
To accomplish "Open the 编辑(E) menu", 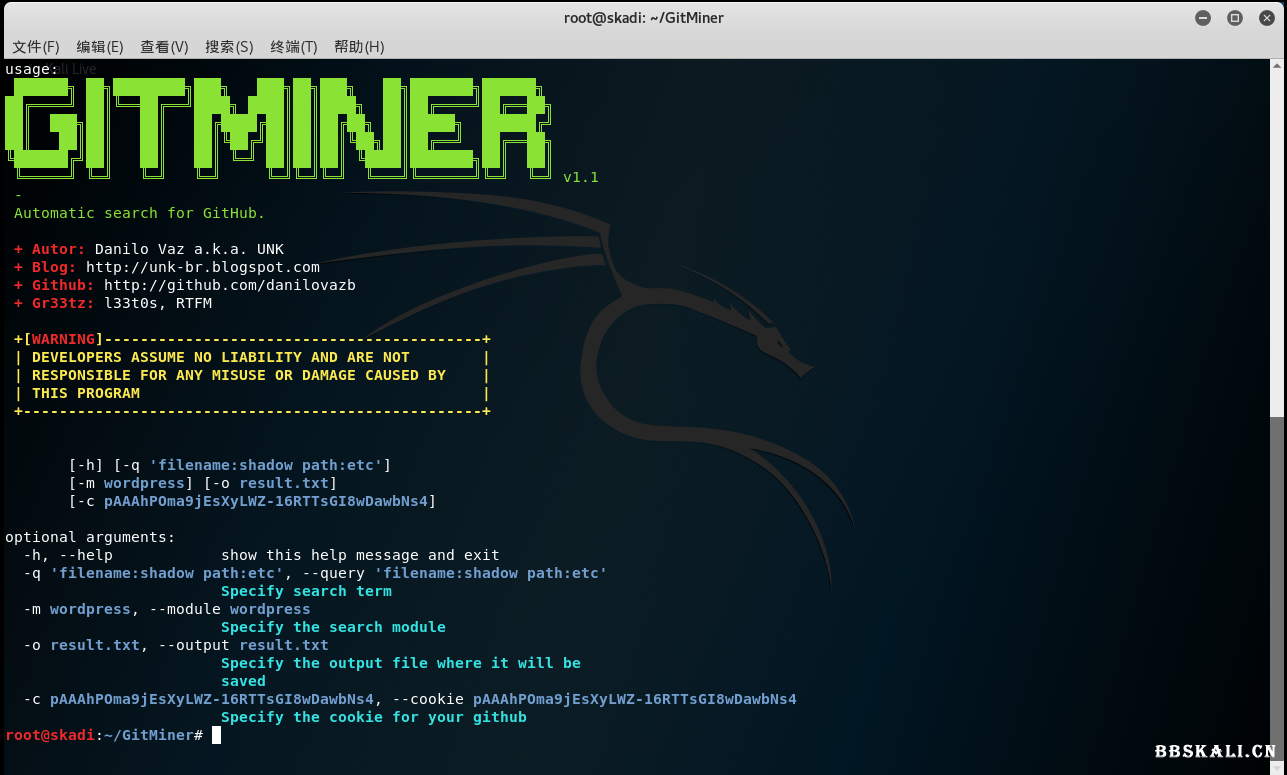I will [x=100, y=47].
